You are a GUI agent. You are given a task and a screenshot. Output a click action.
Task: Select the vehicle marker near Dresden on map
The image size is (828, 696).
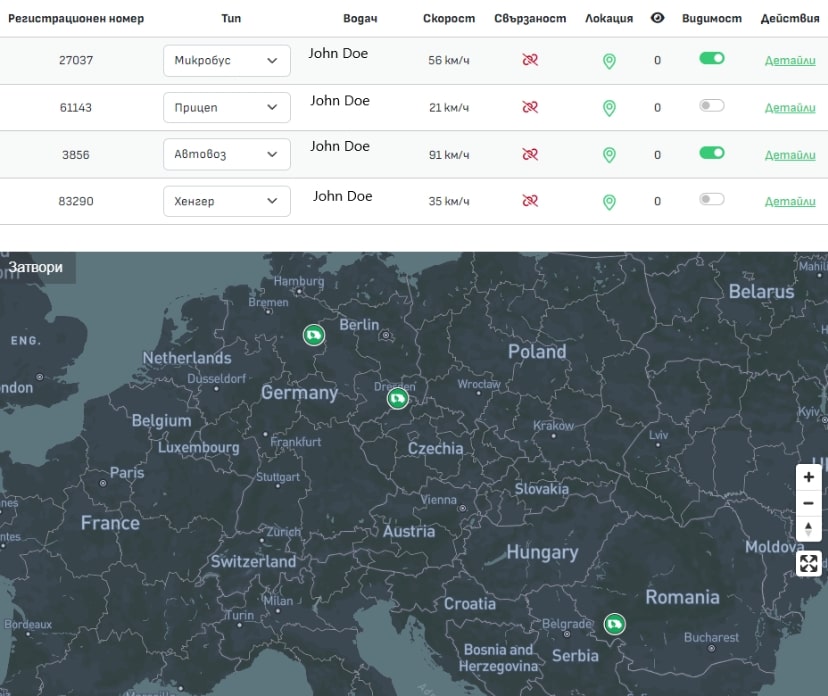click(x=398, y=399)
